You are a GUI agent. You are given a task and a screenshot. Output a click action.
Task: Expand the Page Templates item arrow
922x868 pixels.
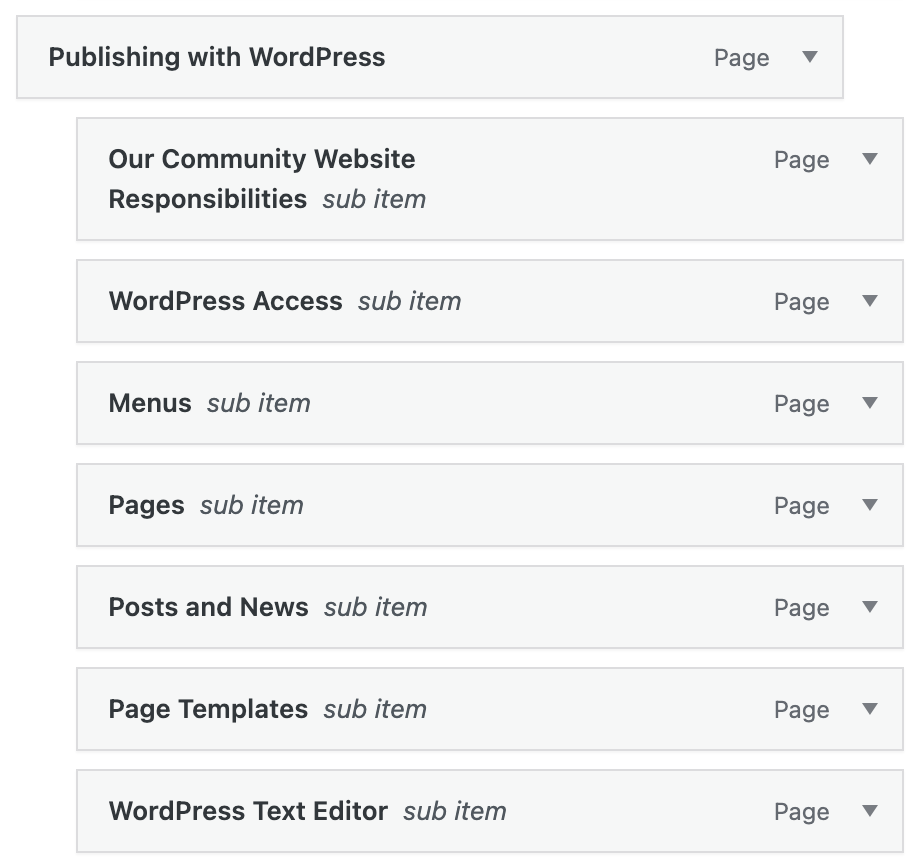click(870, 709)
